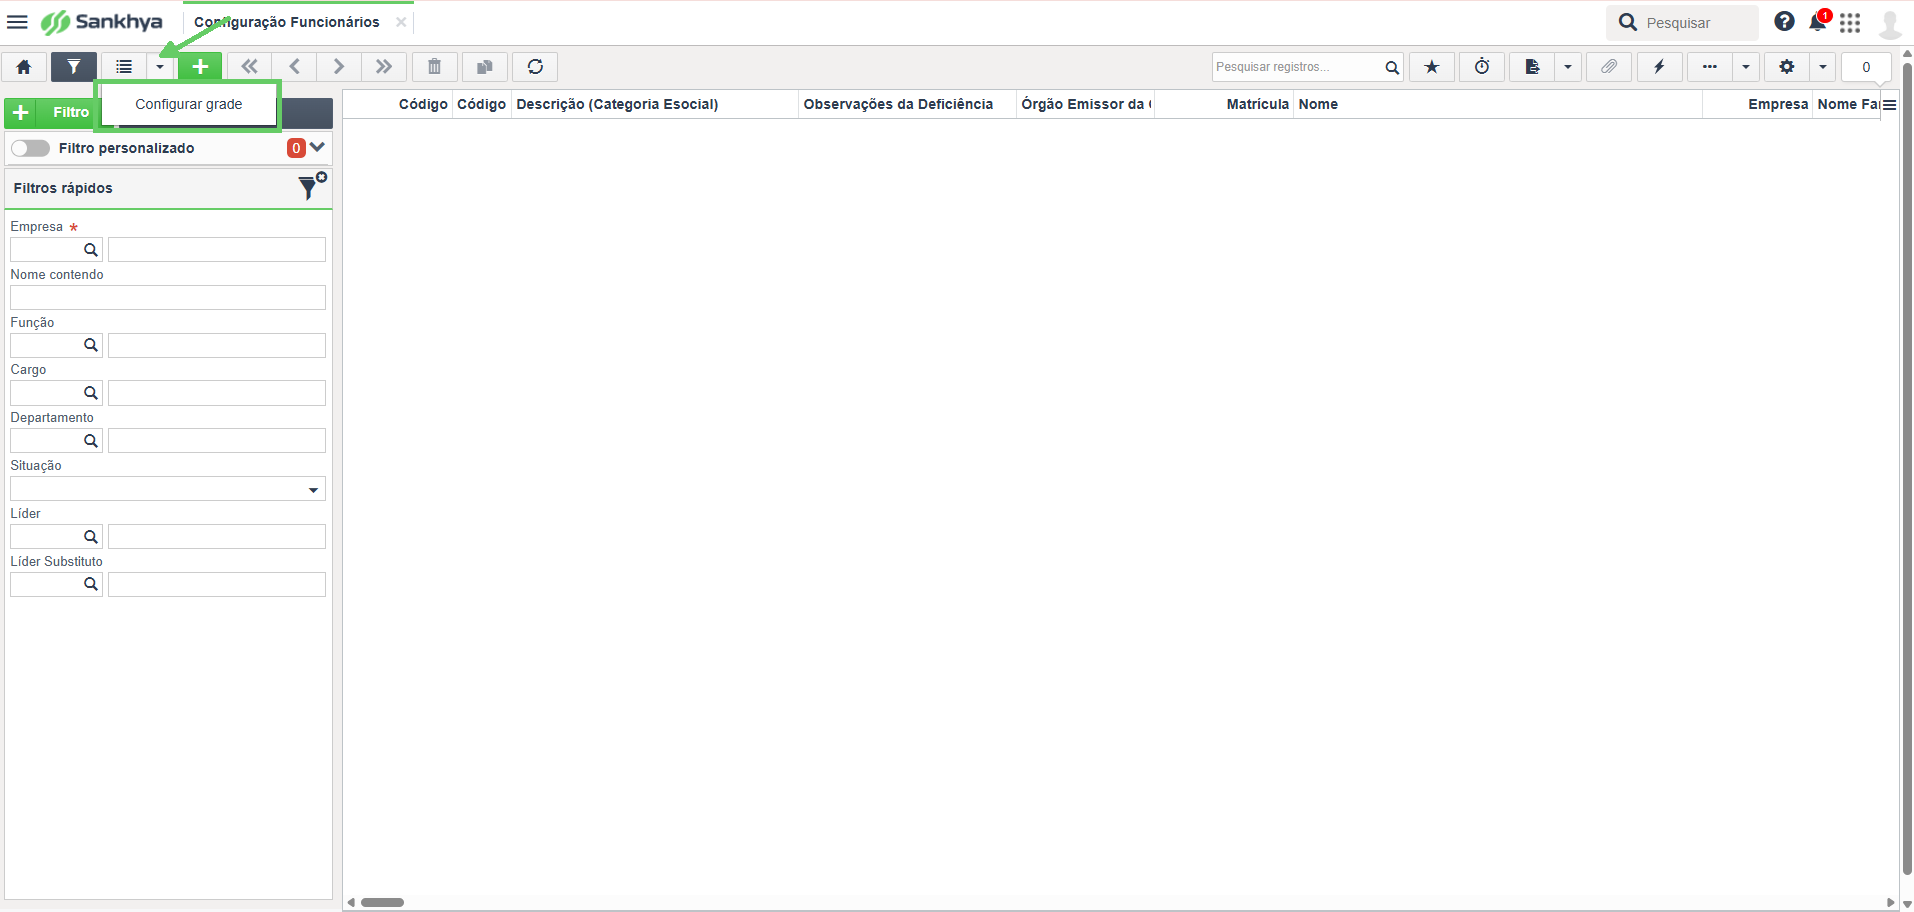The width and height of the screenshot is (1914, 912).
Task: Click the export document icon
Action: coord(1532,67)
